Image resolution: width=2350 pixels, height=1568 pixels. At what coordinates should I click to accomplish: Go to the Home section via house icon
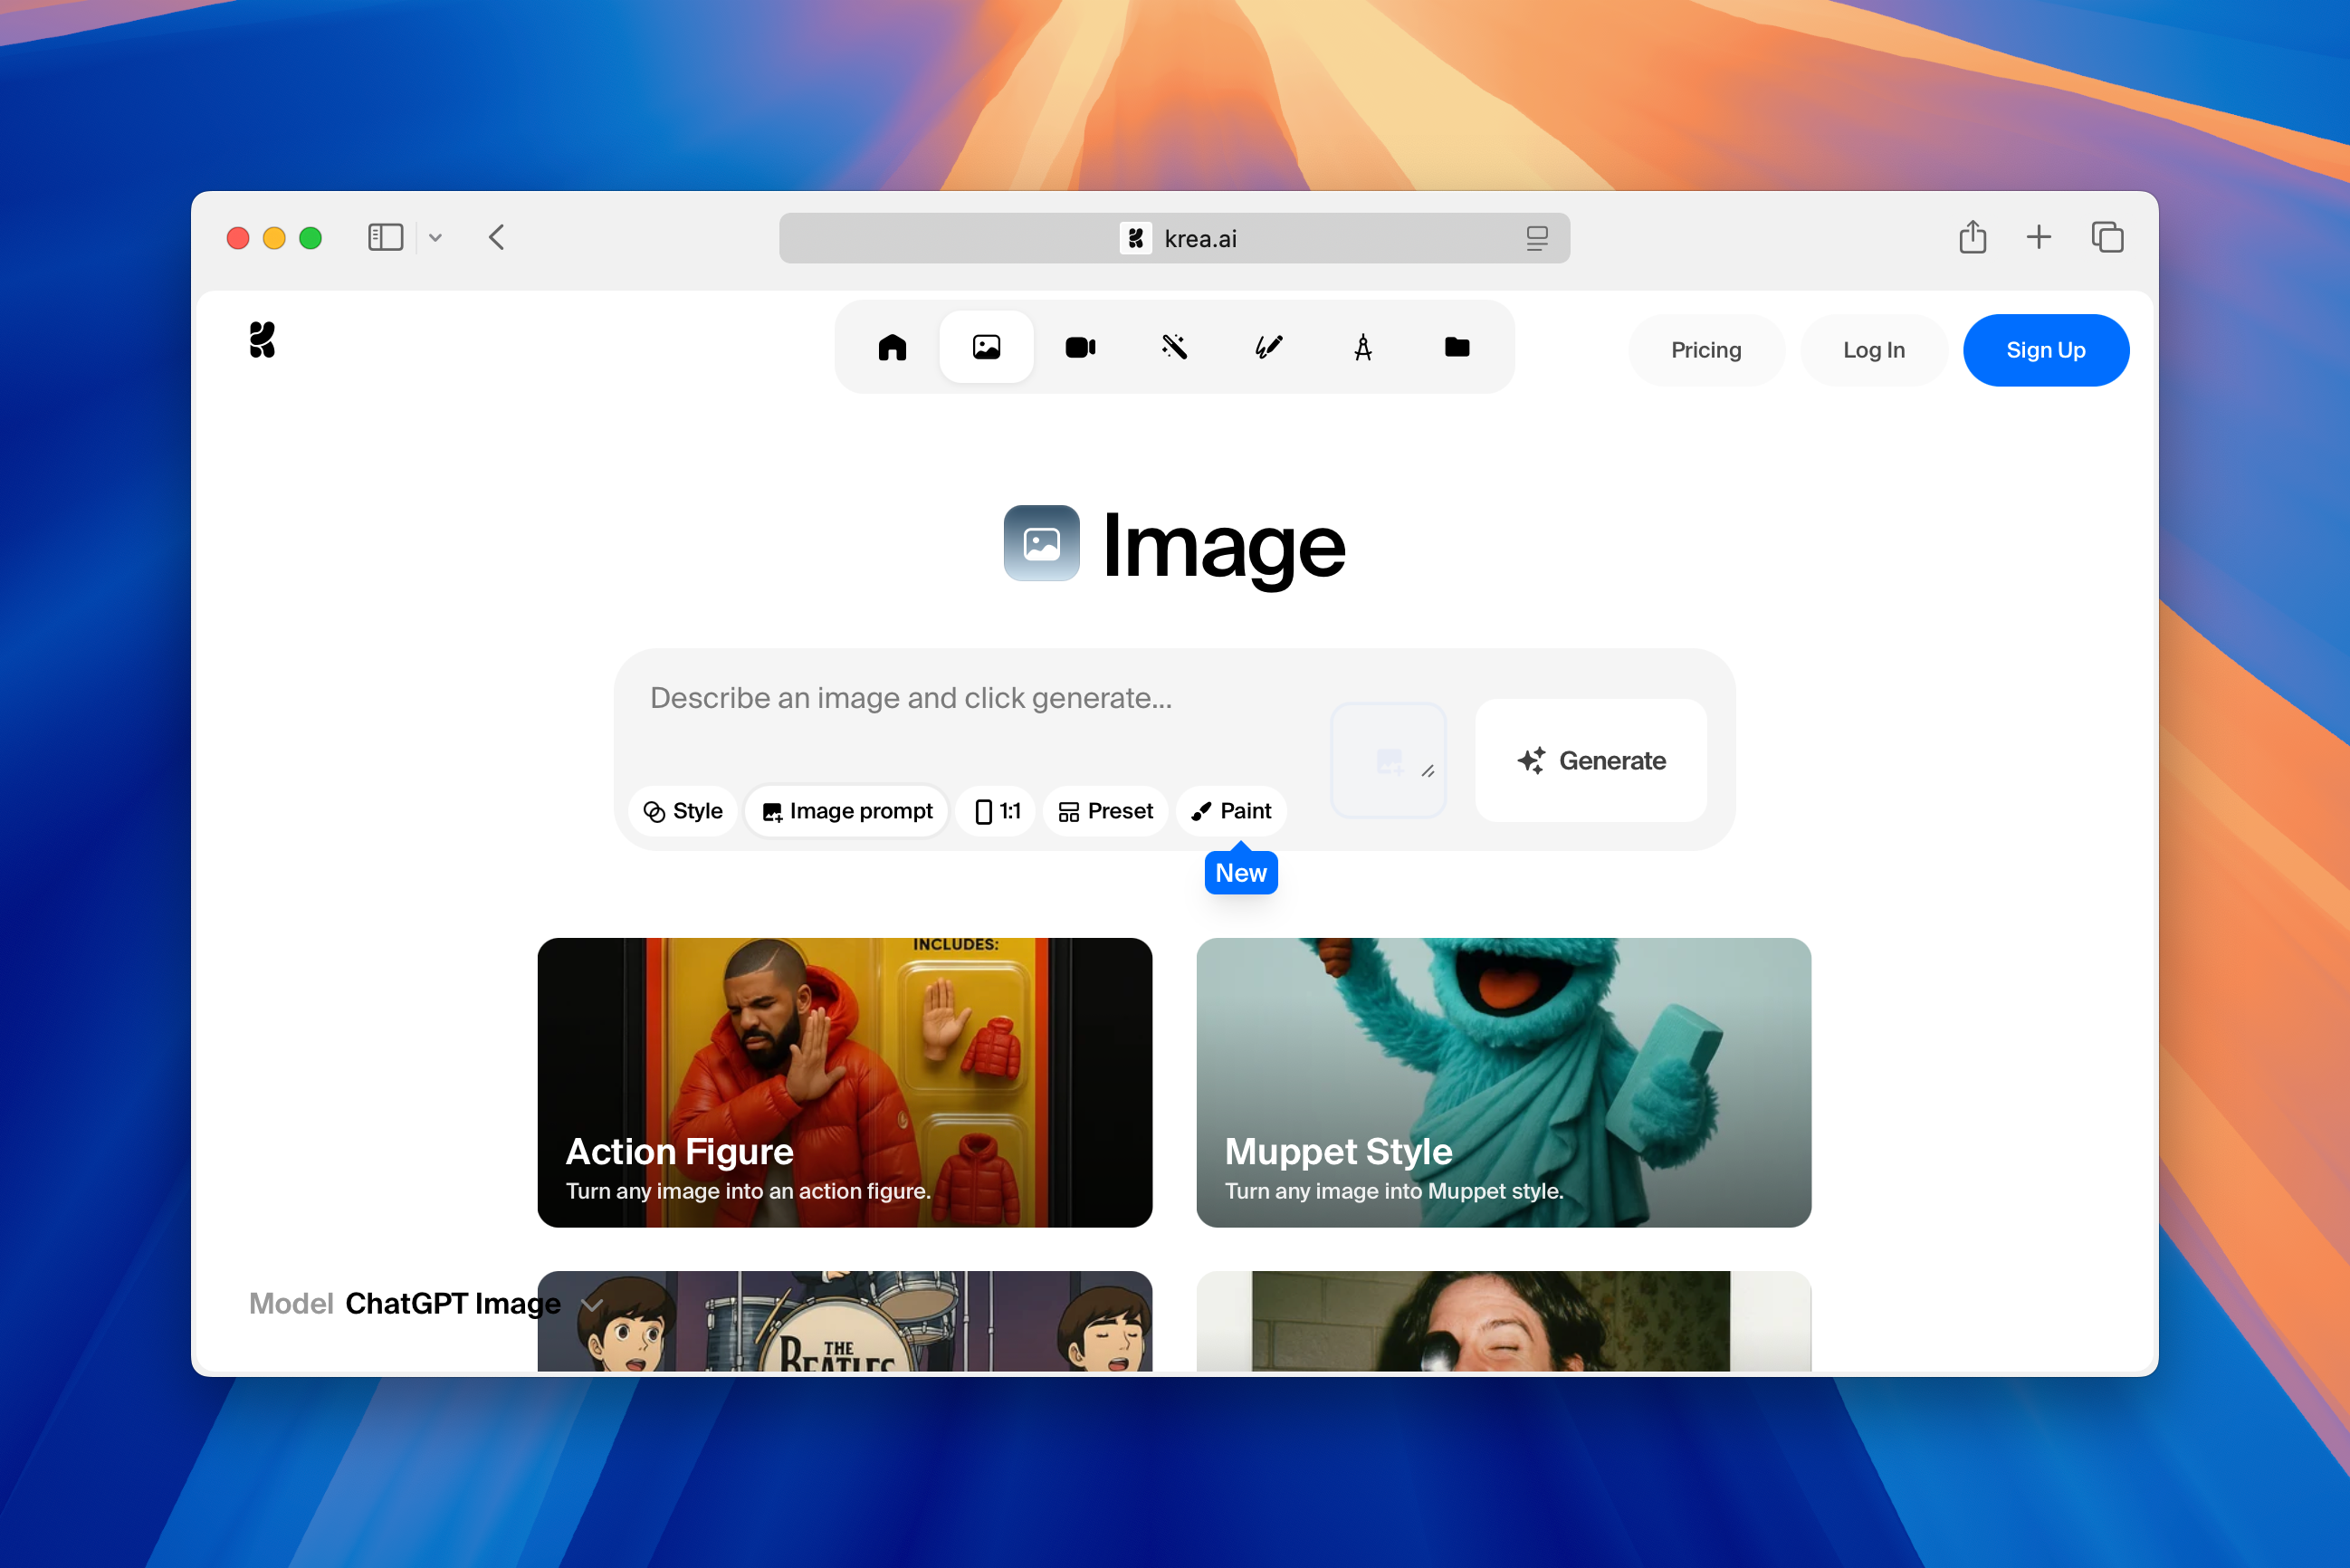(892, 347)
